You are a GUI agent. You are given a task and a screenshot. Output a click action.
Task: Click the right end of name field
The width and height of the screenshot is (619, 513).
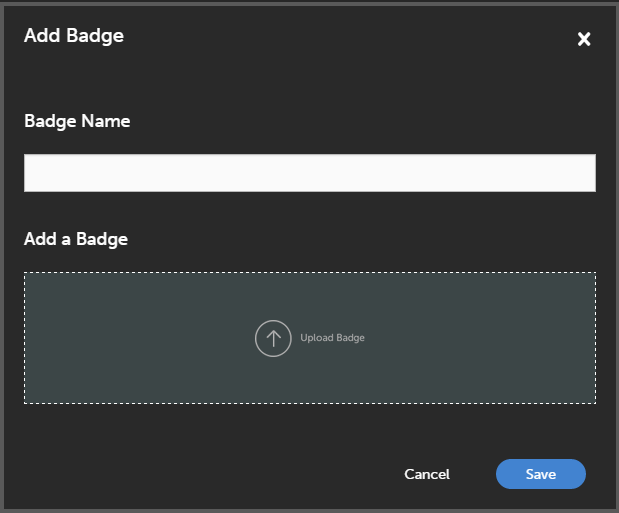tap(570, 173)
